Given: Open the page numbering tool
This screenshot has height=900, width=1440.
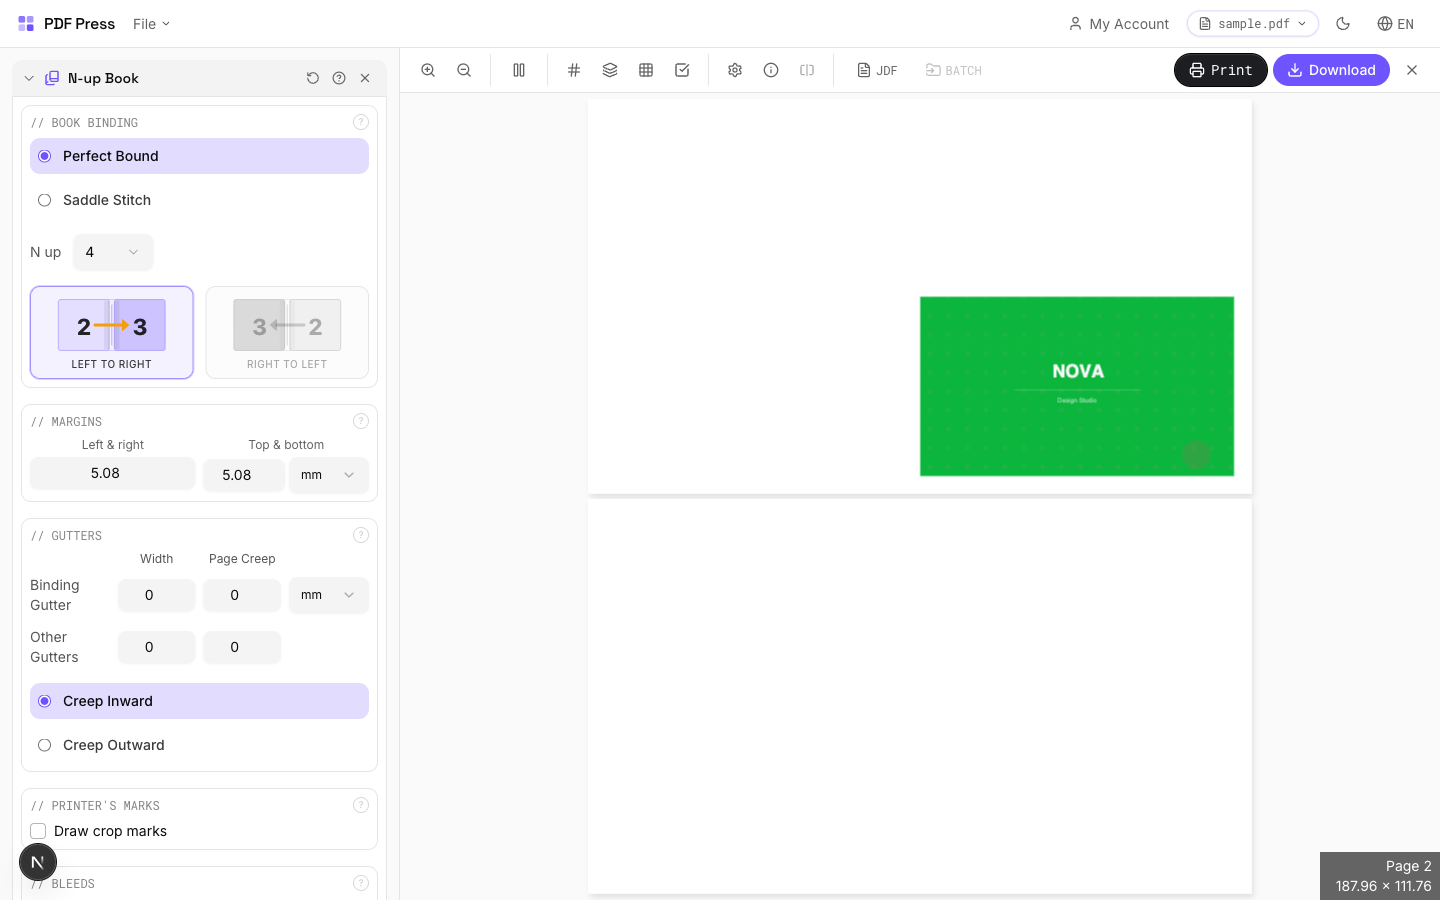Looking at the screenshot, I should point(574,70).
